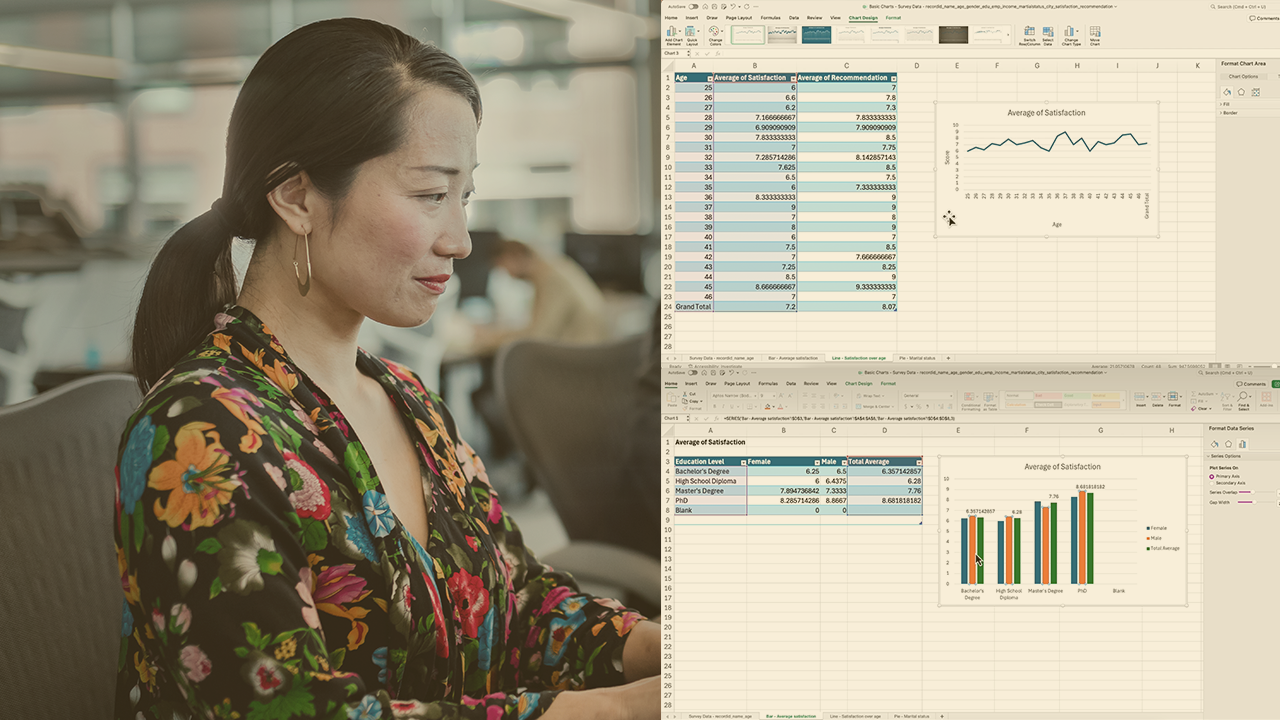The image size is (1280, 720).
Task: Click Change Chart Type icon
Action: pos(1071,35)
